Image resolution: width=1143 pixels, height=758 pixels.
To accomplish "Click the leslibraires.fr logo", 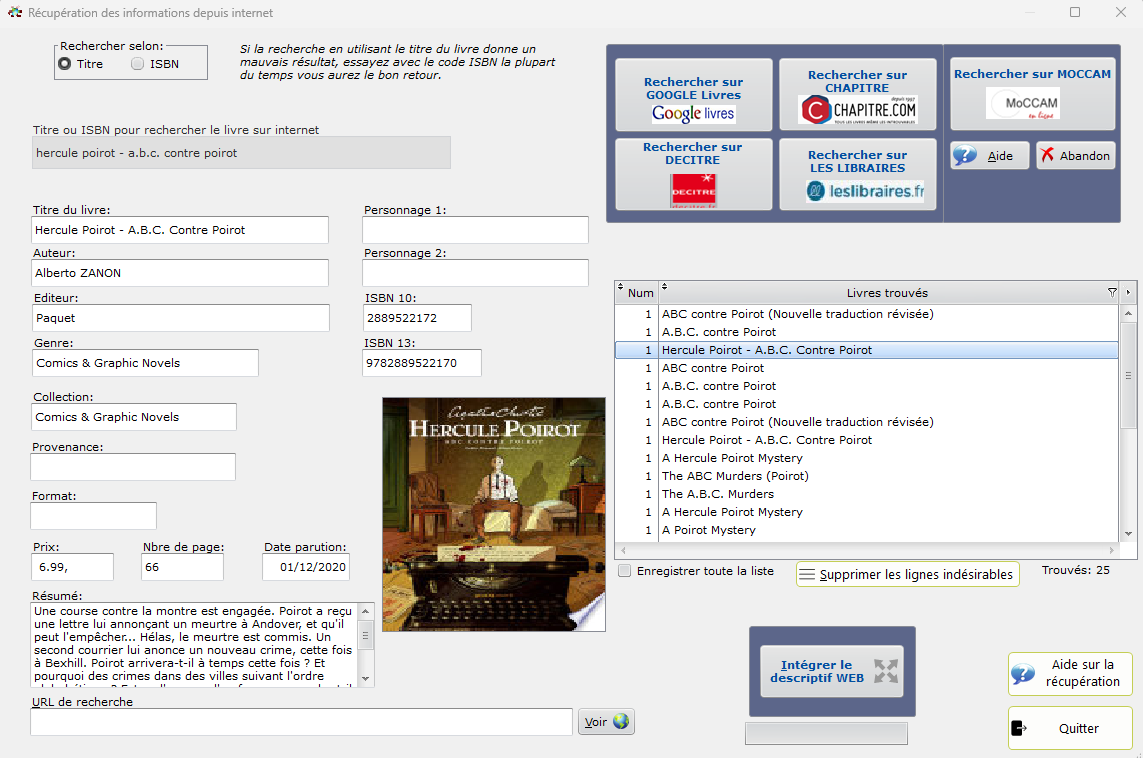I will [865, 191].
